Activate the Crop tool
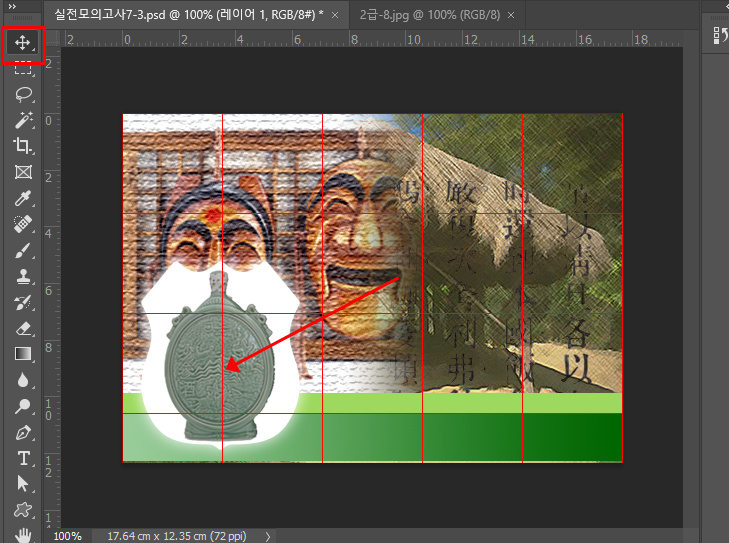This screenshot has height=543, width=729. [22, 146]
